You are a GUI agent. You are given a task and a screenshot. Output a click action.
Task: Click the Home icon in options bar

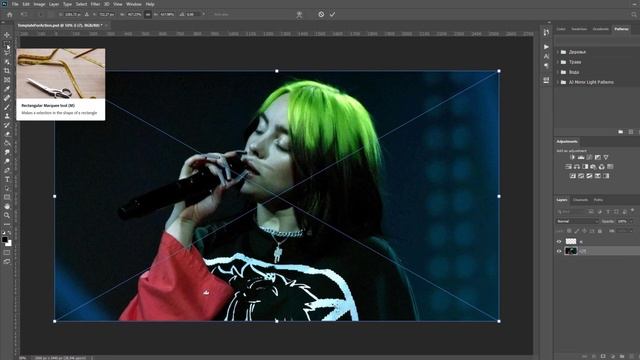click(x=10, y=14)
